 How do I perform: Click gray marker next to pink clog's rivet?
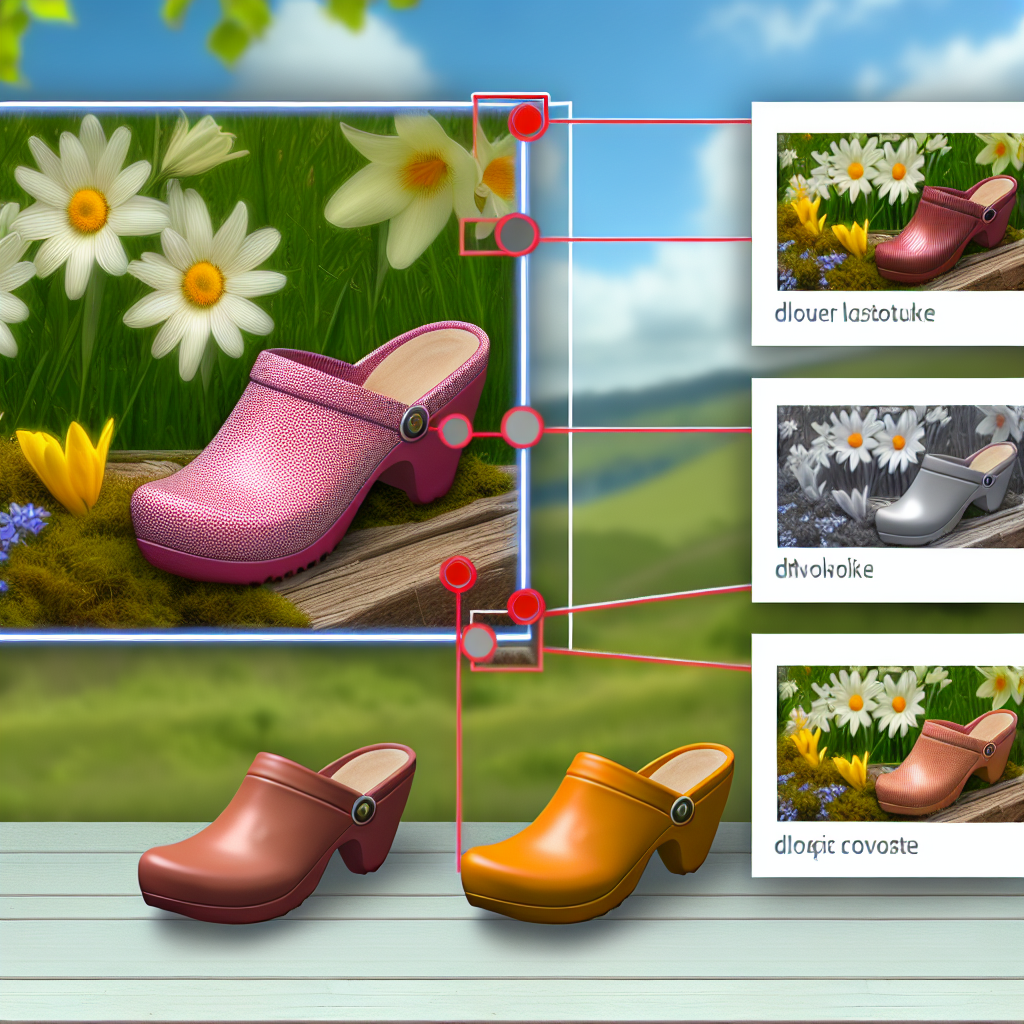(x=455, y=431)
